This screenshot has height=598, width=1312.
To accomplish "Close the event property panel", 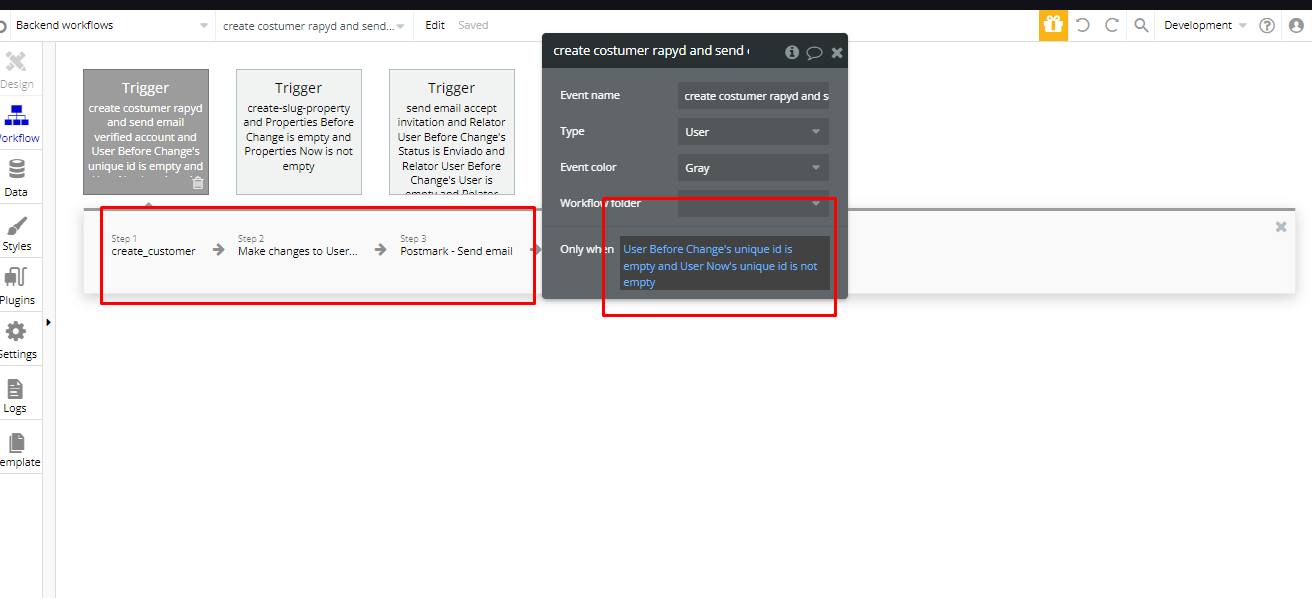I will [x=837, y=52].
